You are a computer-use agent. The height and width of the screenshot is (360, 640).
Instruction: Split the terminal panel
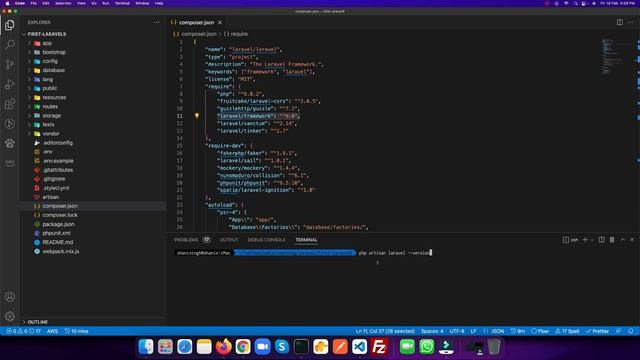(x=602, y=240)
